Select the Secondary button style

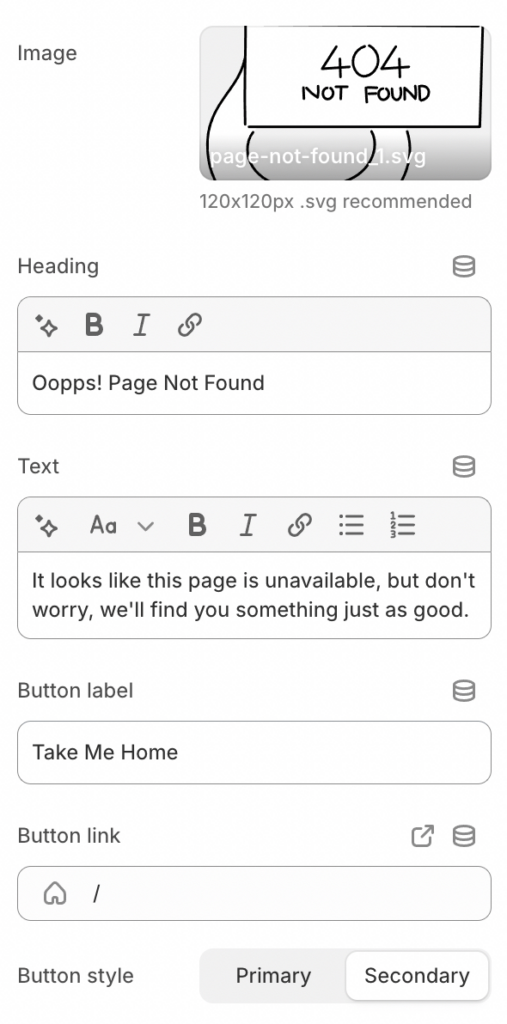point(417,976)
